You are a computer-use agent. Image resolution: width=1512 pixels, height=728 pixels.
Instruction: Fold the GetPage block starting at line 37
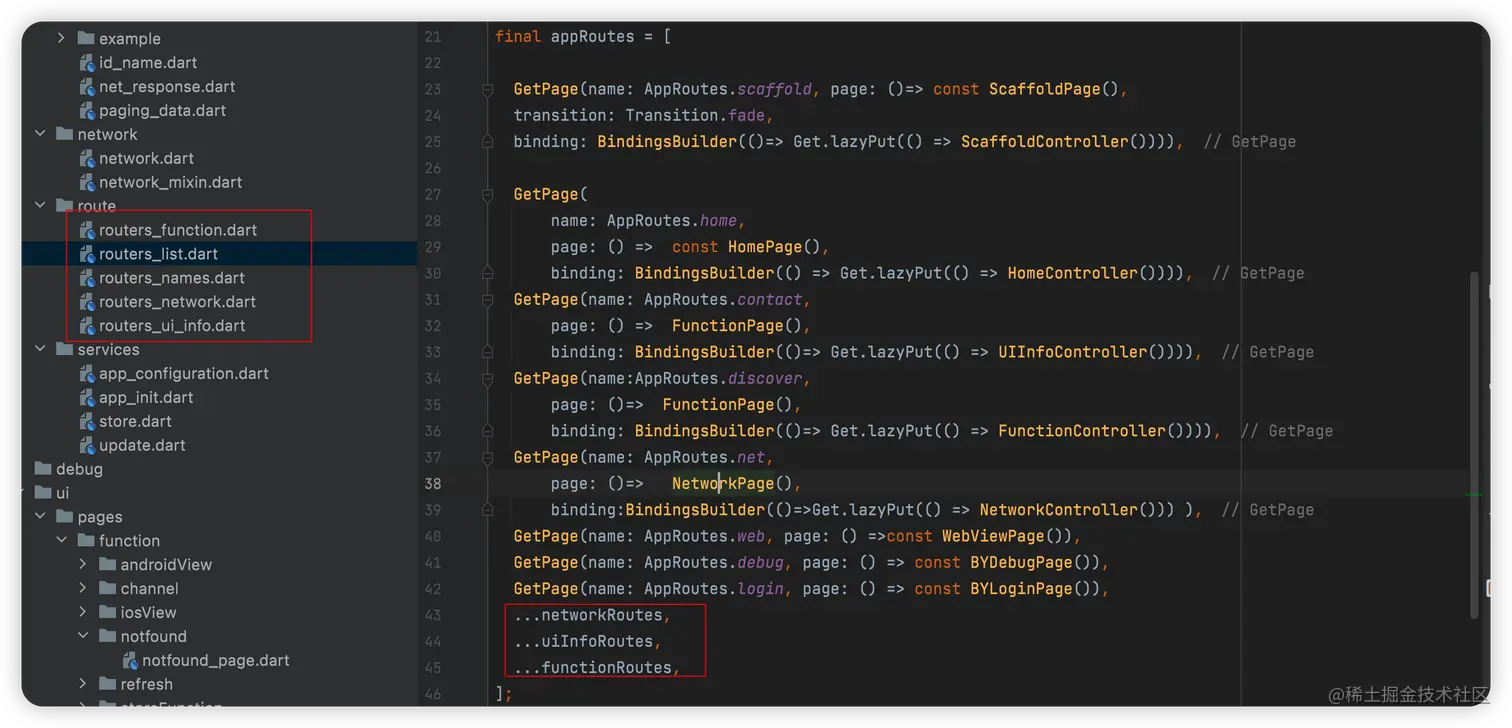pyautogui.click(x=488, y=457)
